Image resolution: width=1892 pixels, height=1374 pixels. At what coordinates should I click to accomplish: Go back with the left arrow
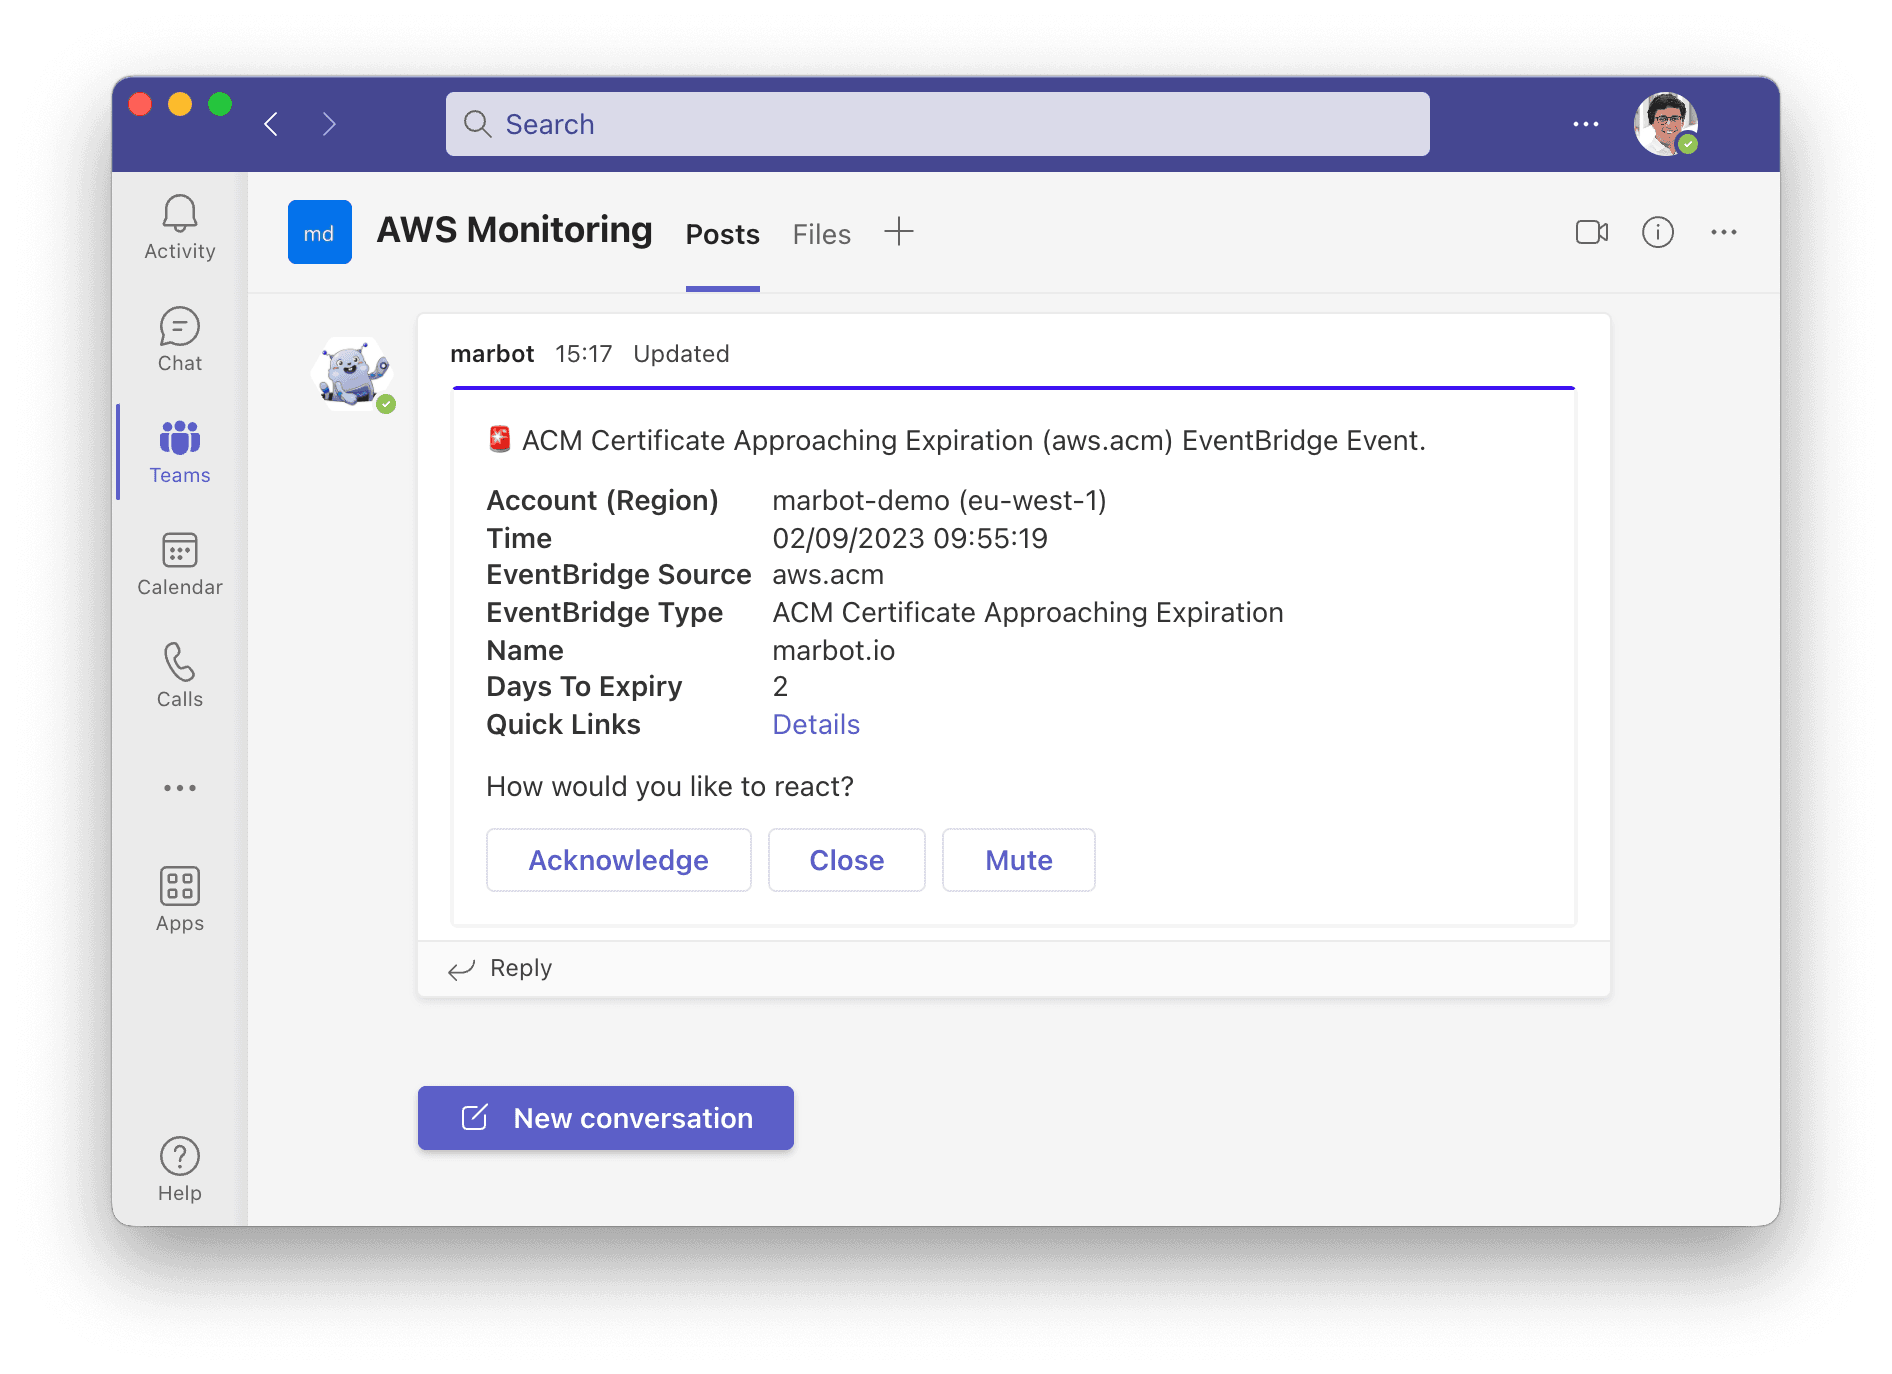pyautogui.click(x=271, y=124)
